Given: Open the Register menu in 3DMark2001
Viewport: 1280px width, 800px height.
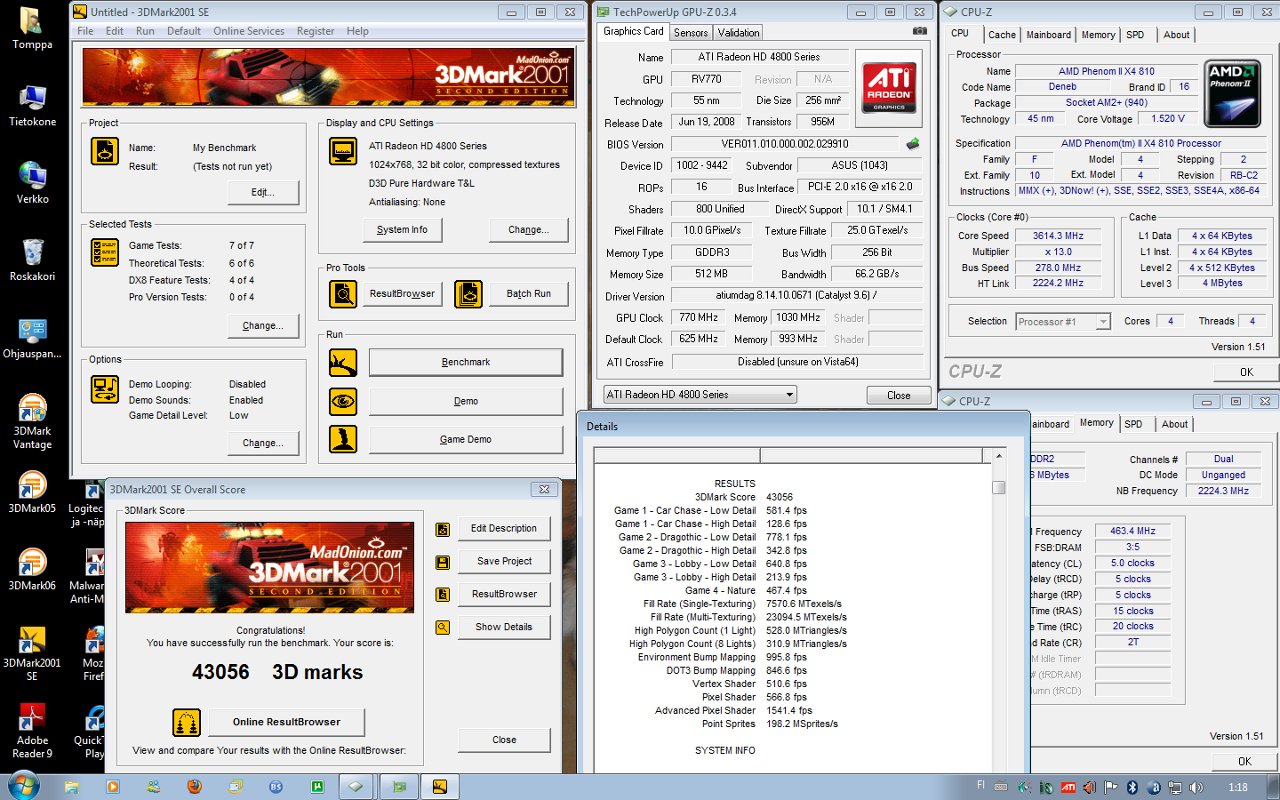Looking at the screenshot, I should pos(315,31).
